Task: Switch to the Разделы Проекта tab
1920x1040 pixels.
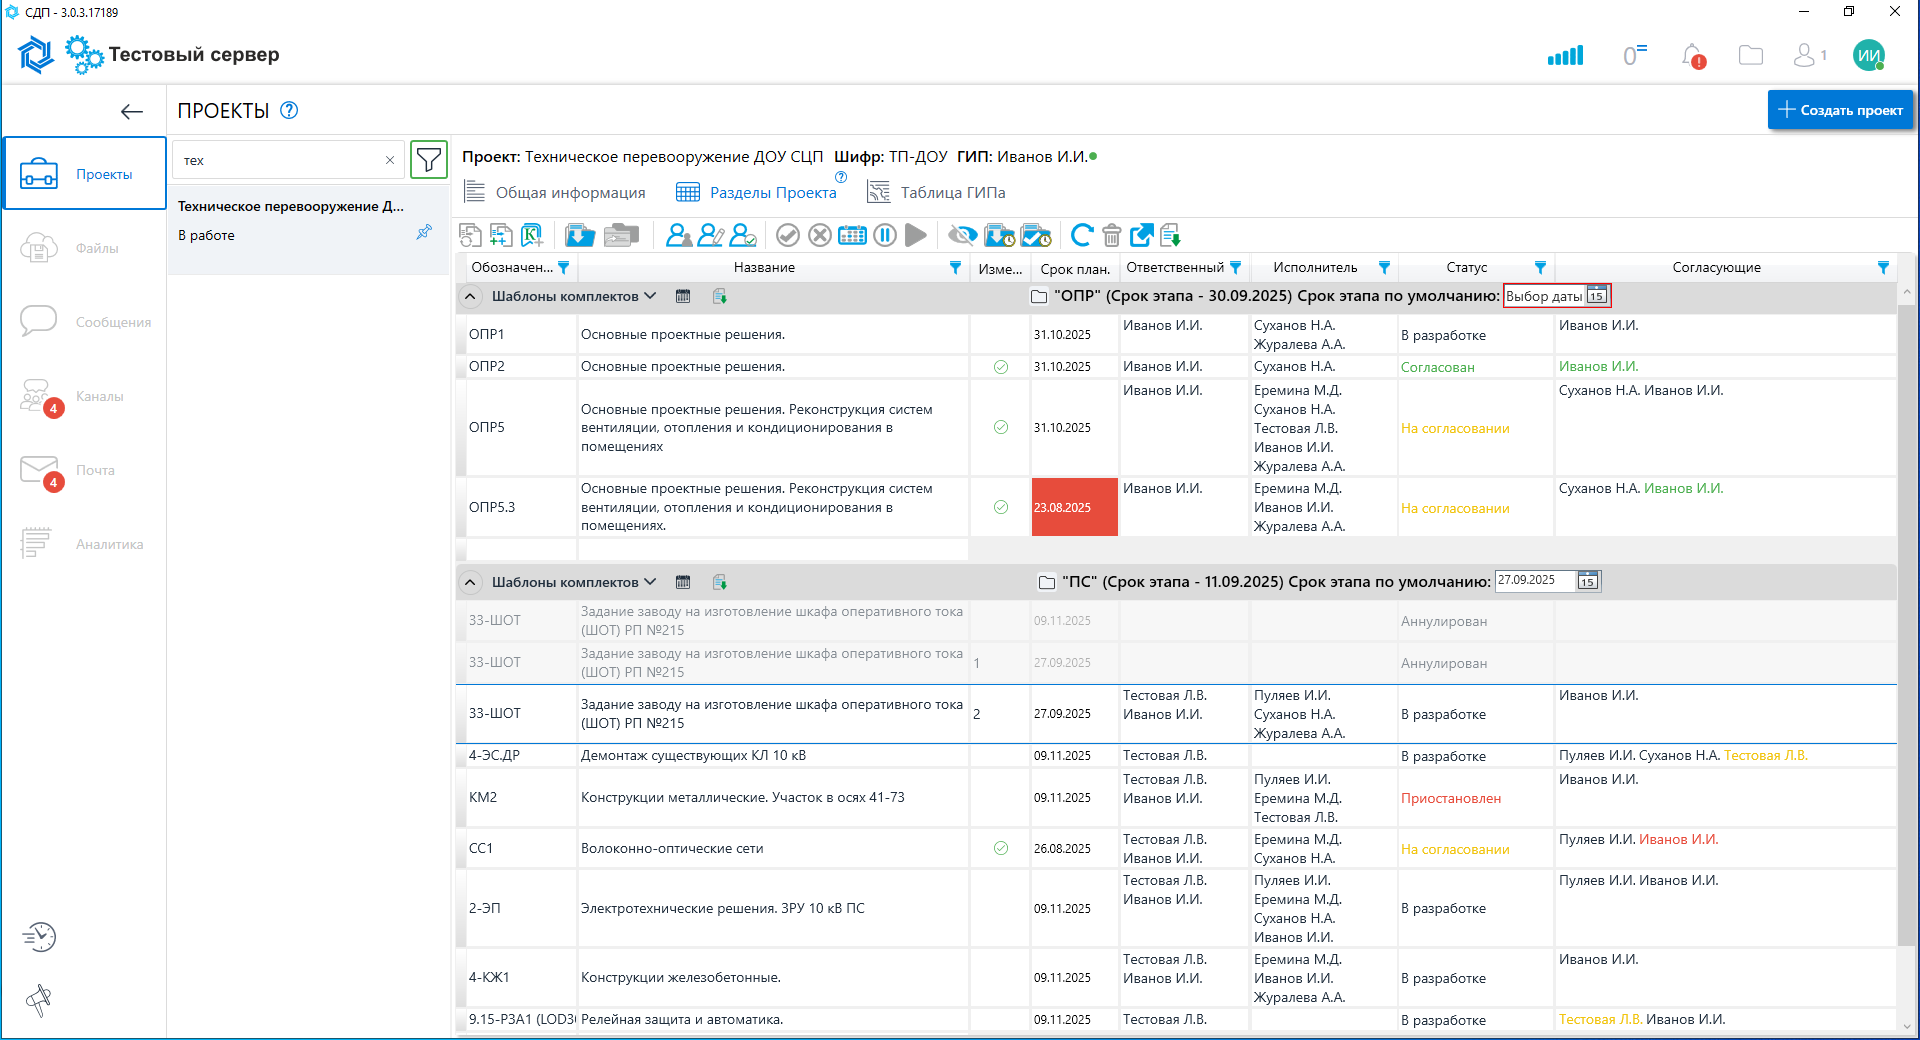Action: coord(757,192)
